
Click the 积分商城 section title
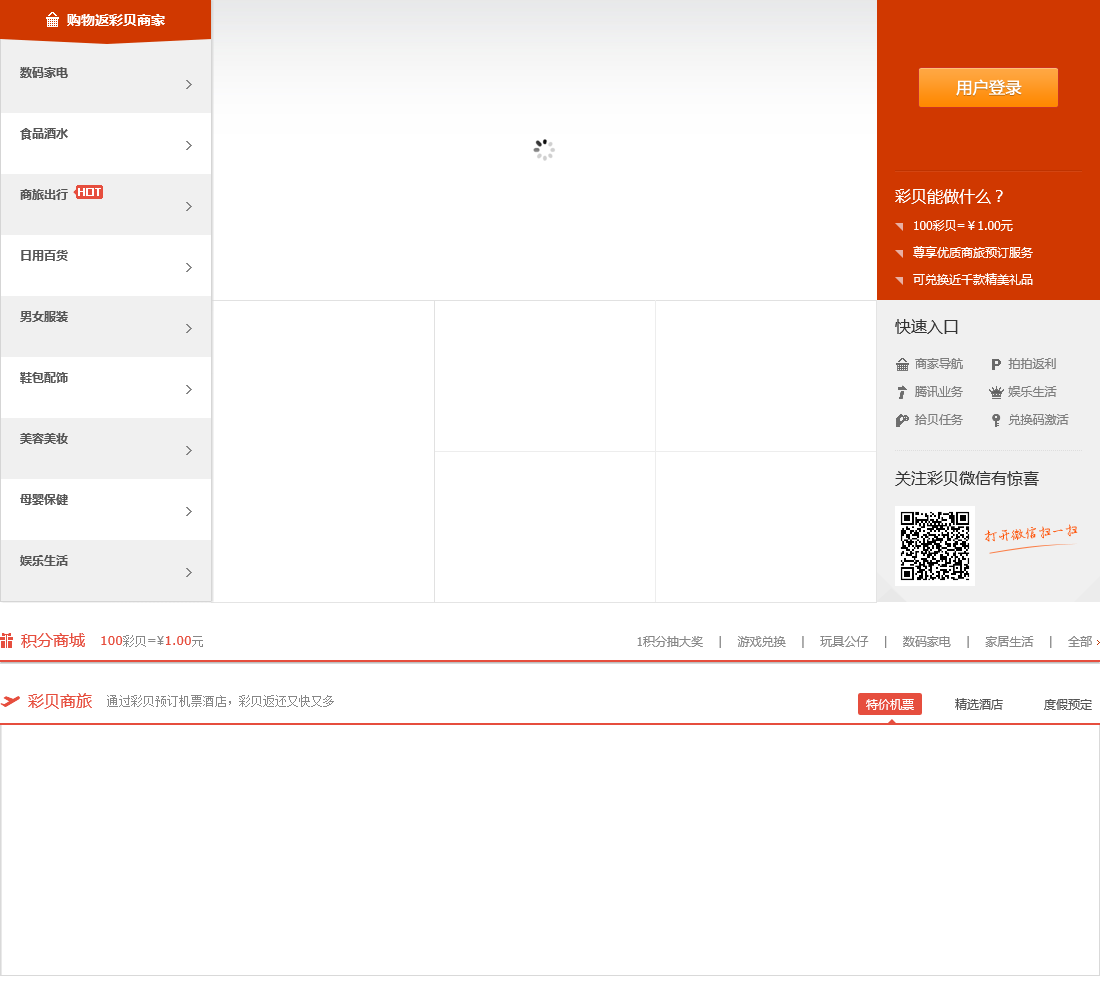53,641
